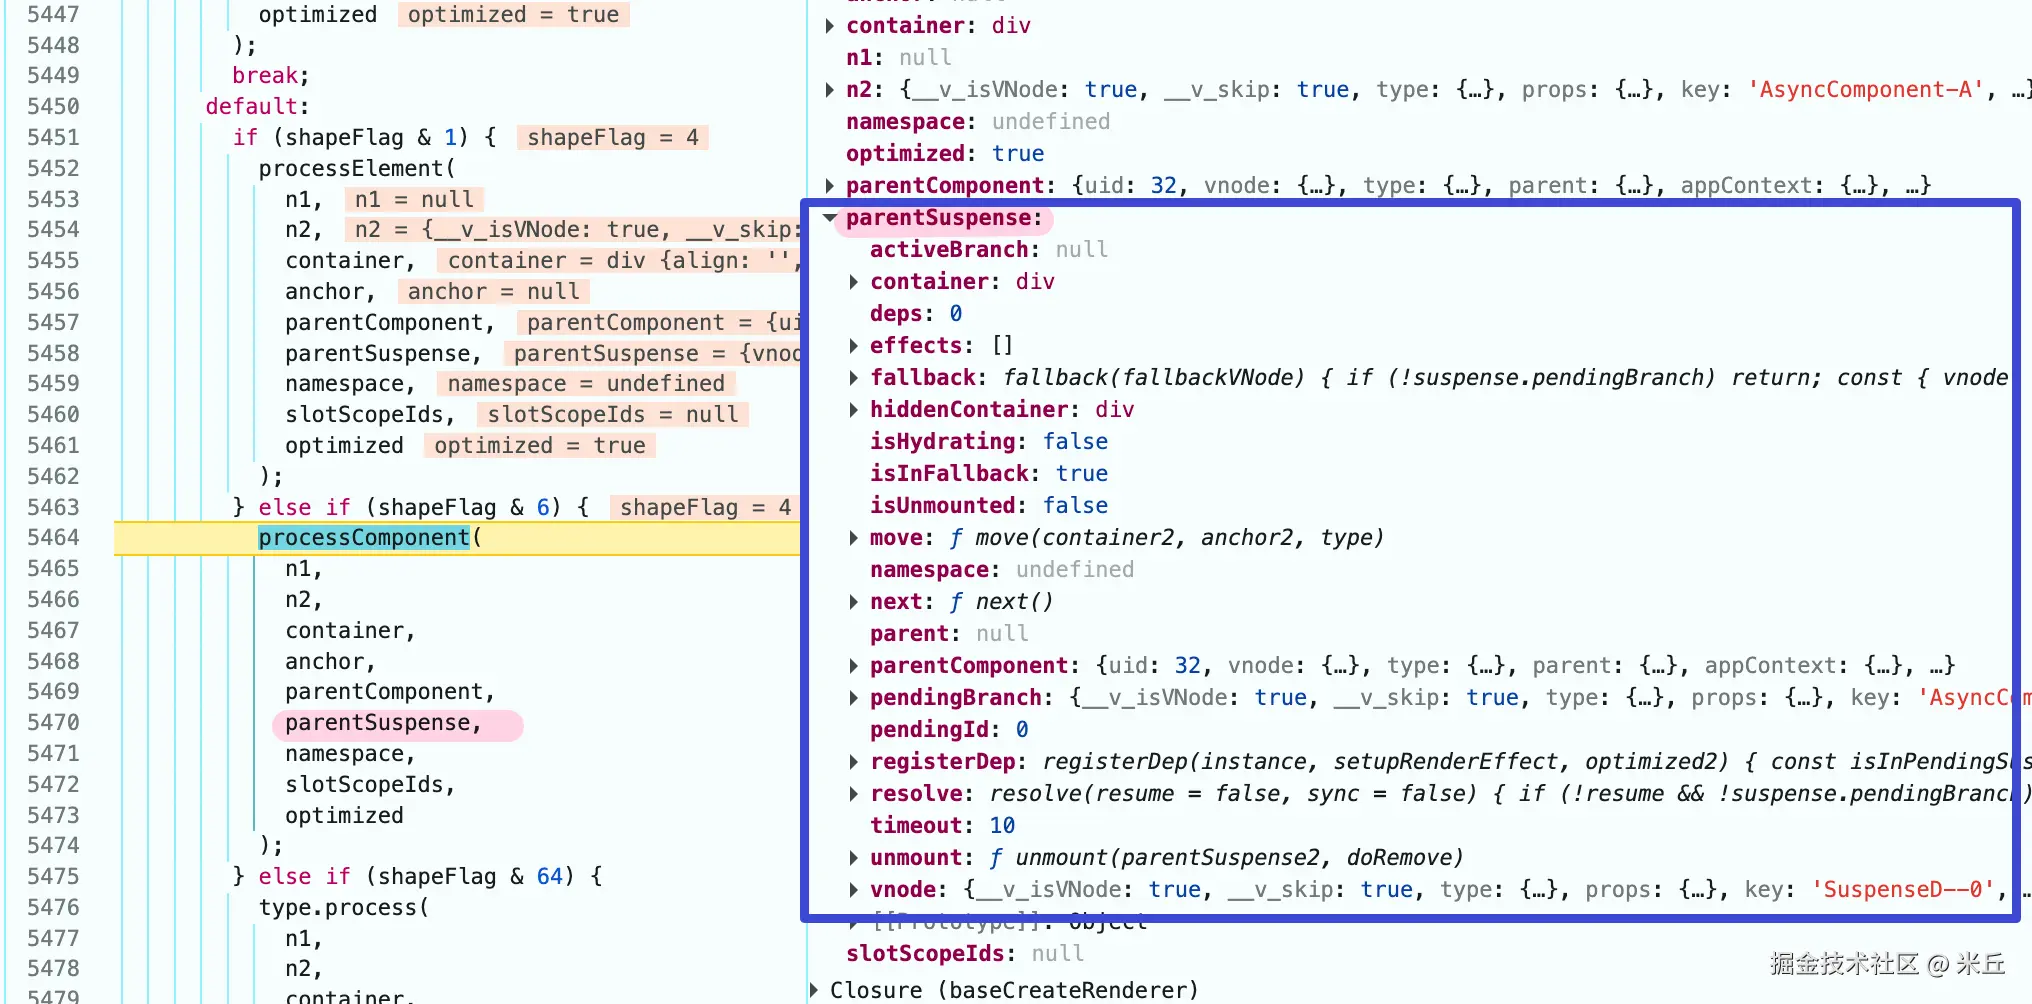
Task: Expand the move function property
Action: (854, 538)
